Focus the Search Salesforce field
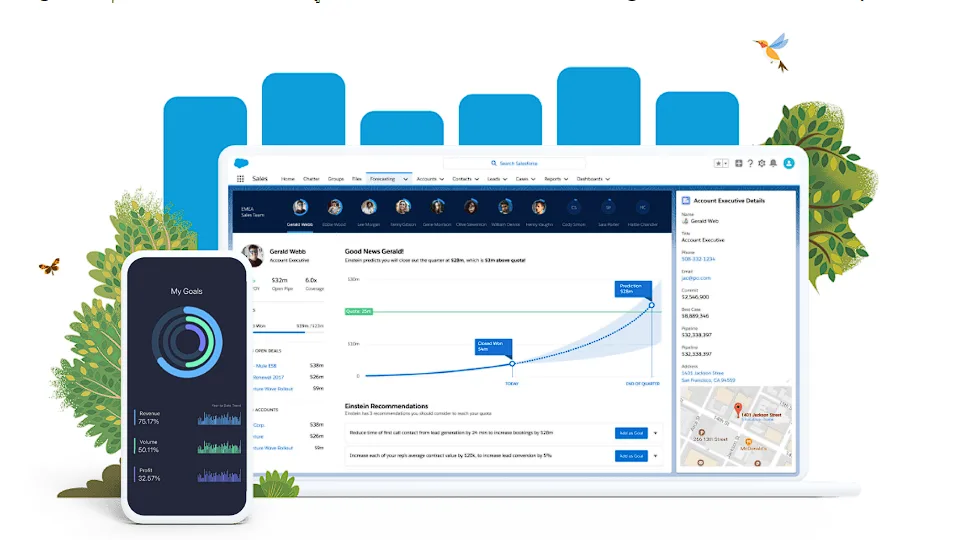This screenshot has height=540, width=975. [x=514, y=163]
